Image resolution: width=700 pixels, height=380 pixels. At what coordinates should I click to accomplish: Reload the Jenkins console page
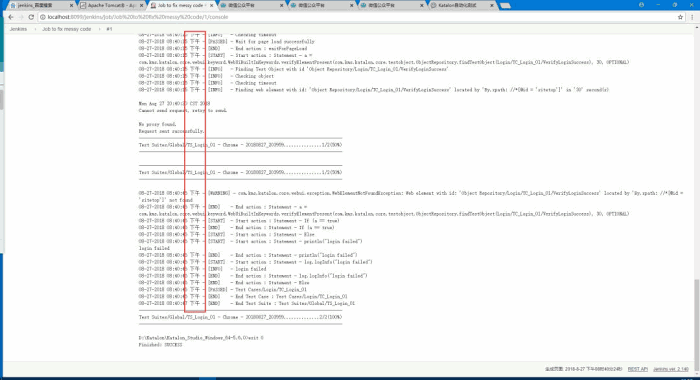(31, 17)
